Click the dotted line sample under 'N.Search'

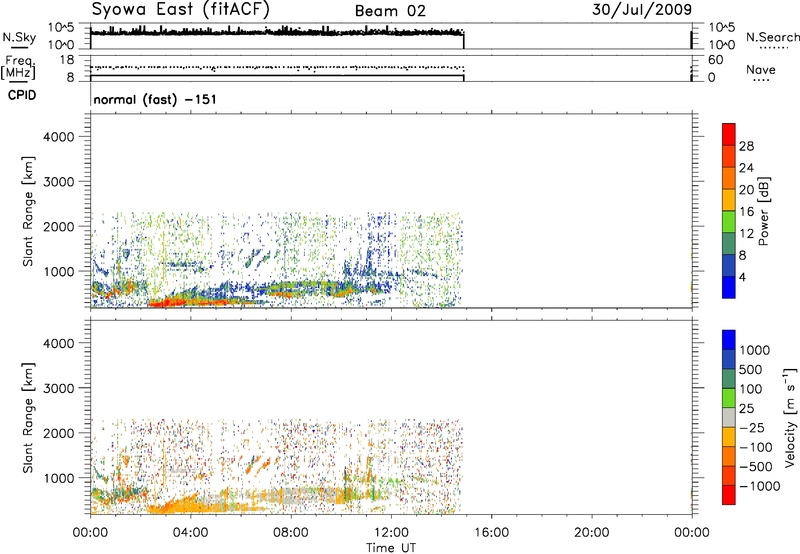click(x=773, y=48)
